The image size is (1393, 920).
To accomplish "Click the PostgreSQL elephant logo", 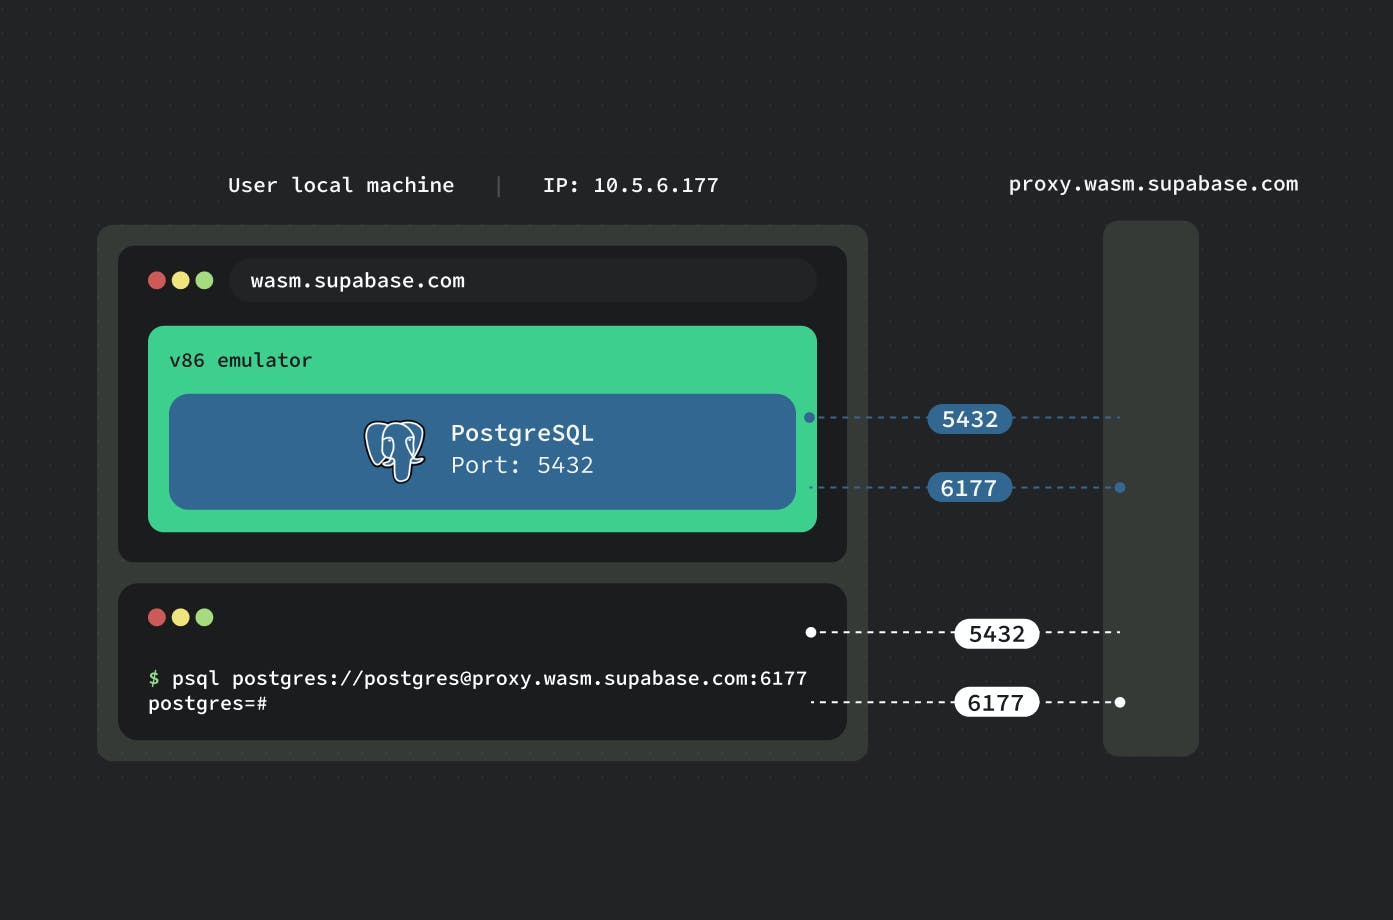I will click(x=394, y=450).
